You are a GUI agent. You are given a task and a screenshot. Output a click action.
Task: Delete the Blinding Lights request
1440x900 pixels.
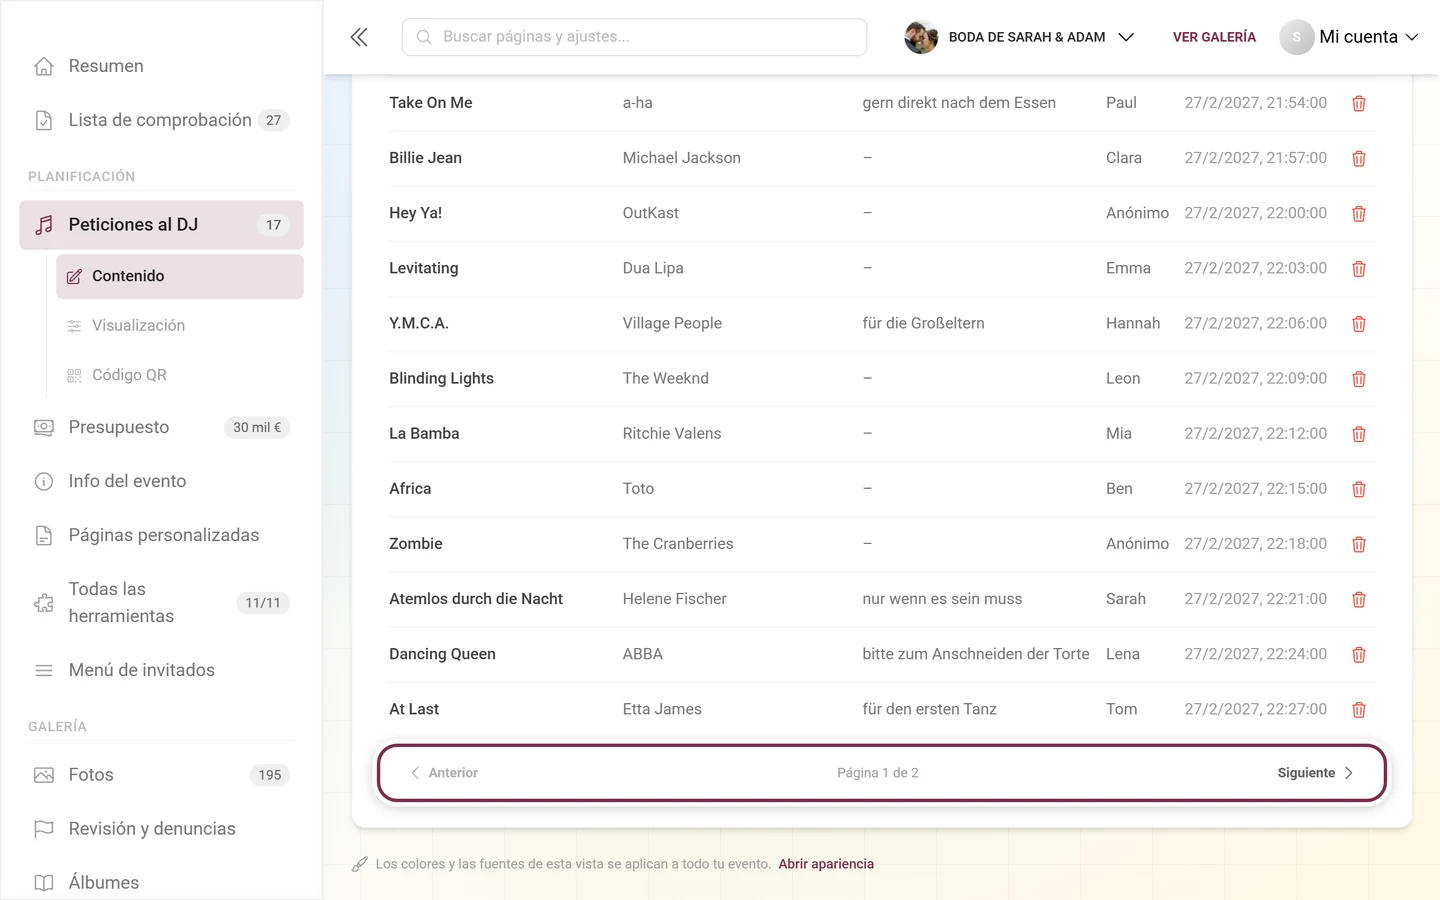point(1359,378)
